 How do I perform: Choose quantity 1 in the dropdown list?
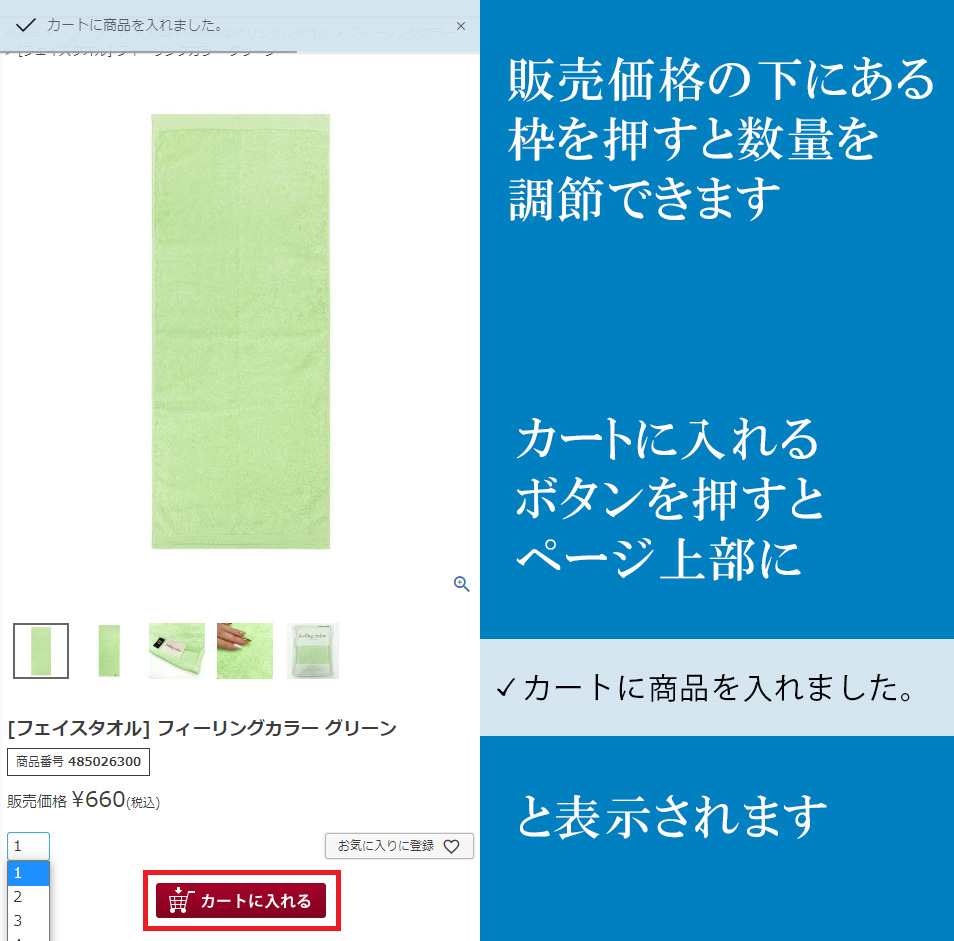[29, 873]
